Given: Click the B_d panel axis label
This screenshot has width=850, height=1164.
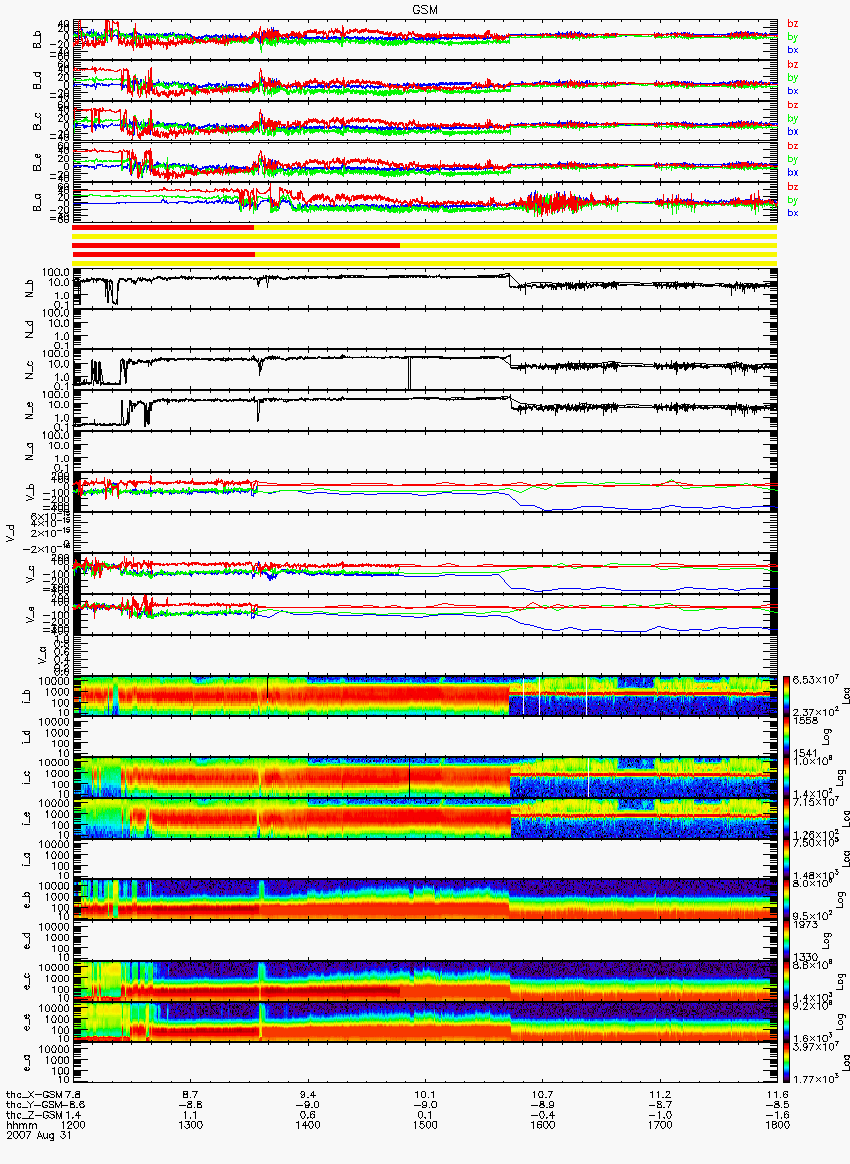Looking at the screenshot, I should click(x=37, y=79).
